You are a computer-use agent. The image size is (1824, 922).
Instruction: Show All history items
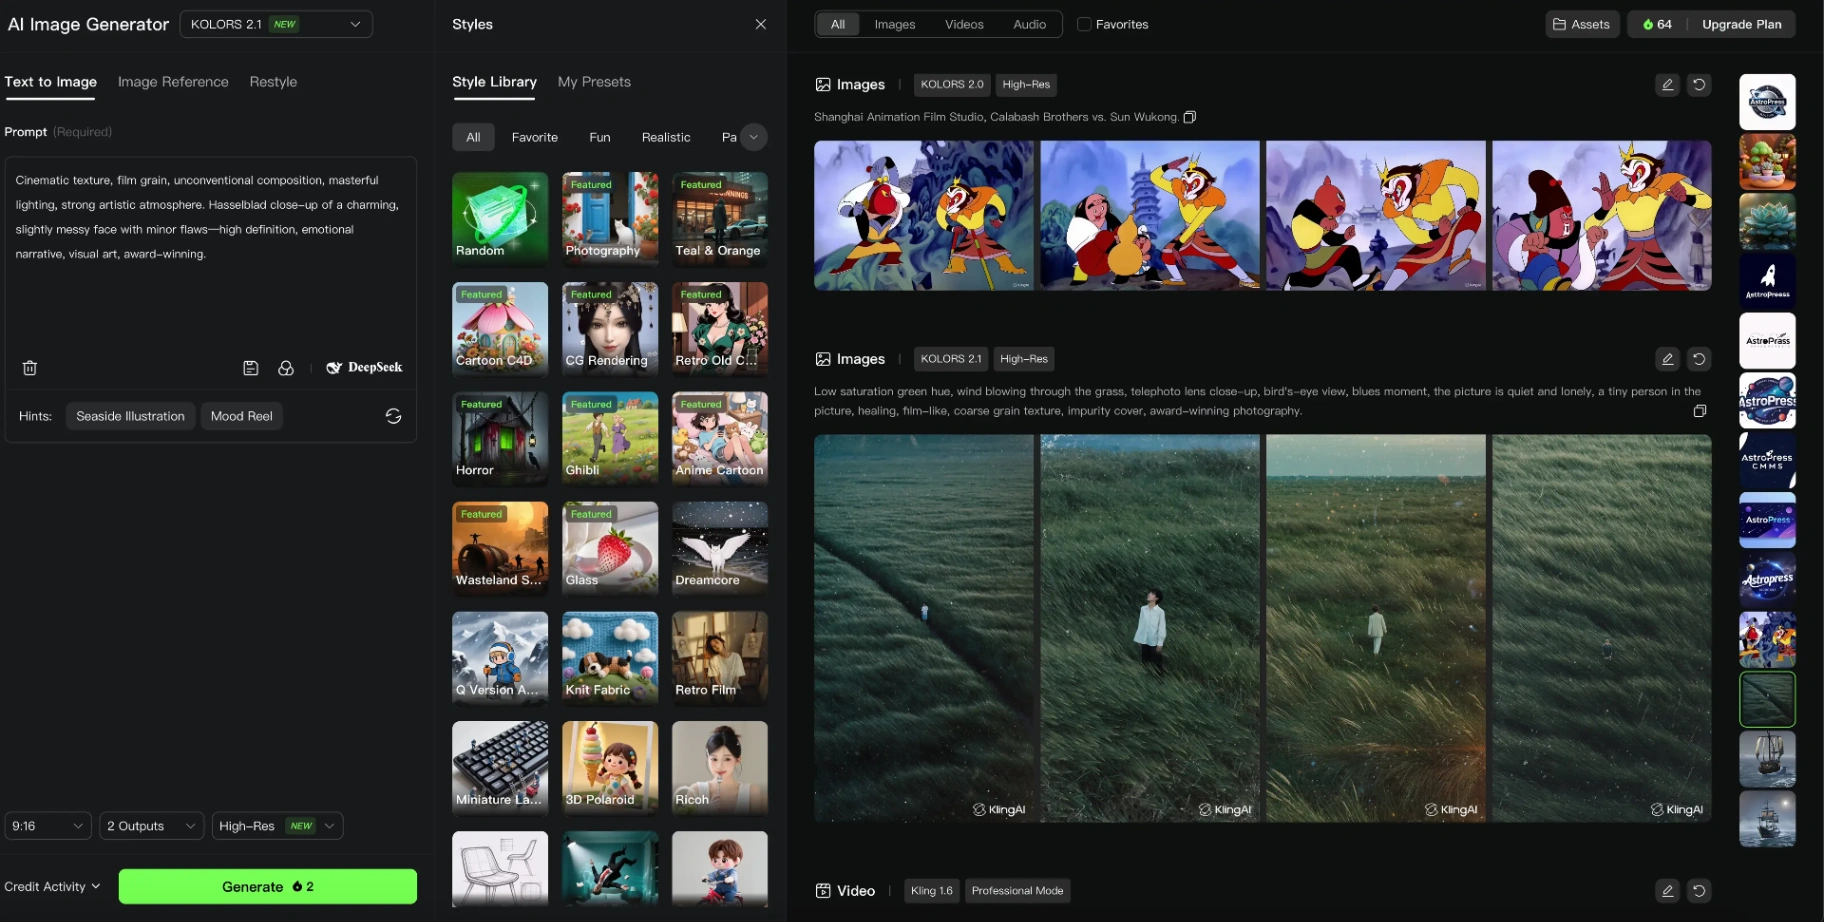pyautogui.click(x=838, y=24)
